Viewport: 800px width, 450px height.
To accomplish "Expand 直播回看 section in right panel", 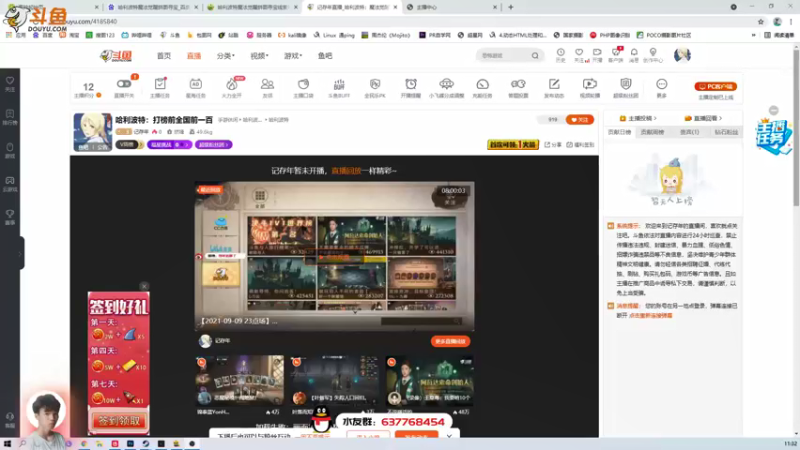I will [x=703, y=118].
